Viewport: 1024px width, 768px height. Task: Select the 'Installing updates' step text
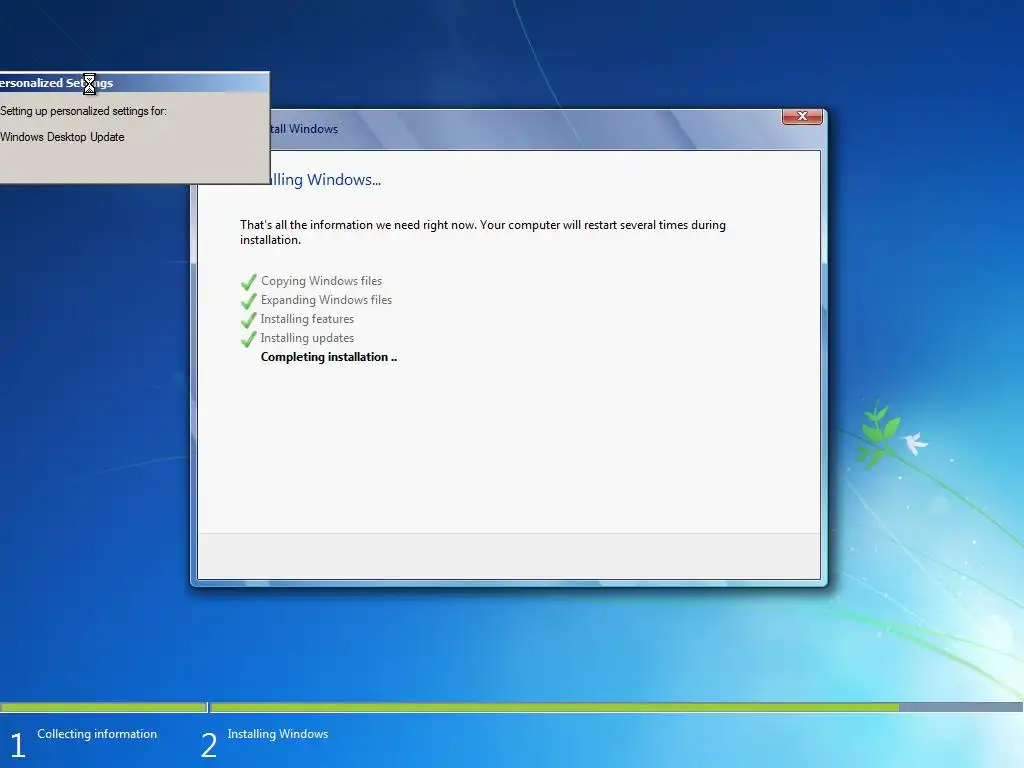tap(307, 338)
